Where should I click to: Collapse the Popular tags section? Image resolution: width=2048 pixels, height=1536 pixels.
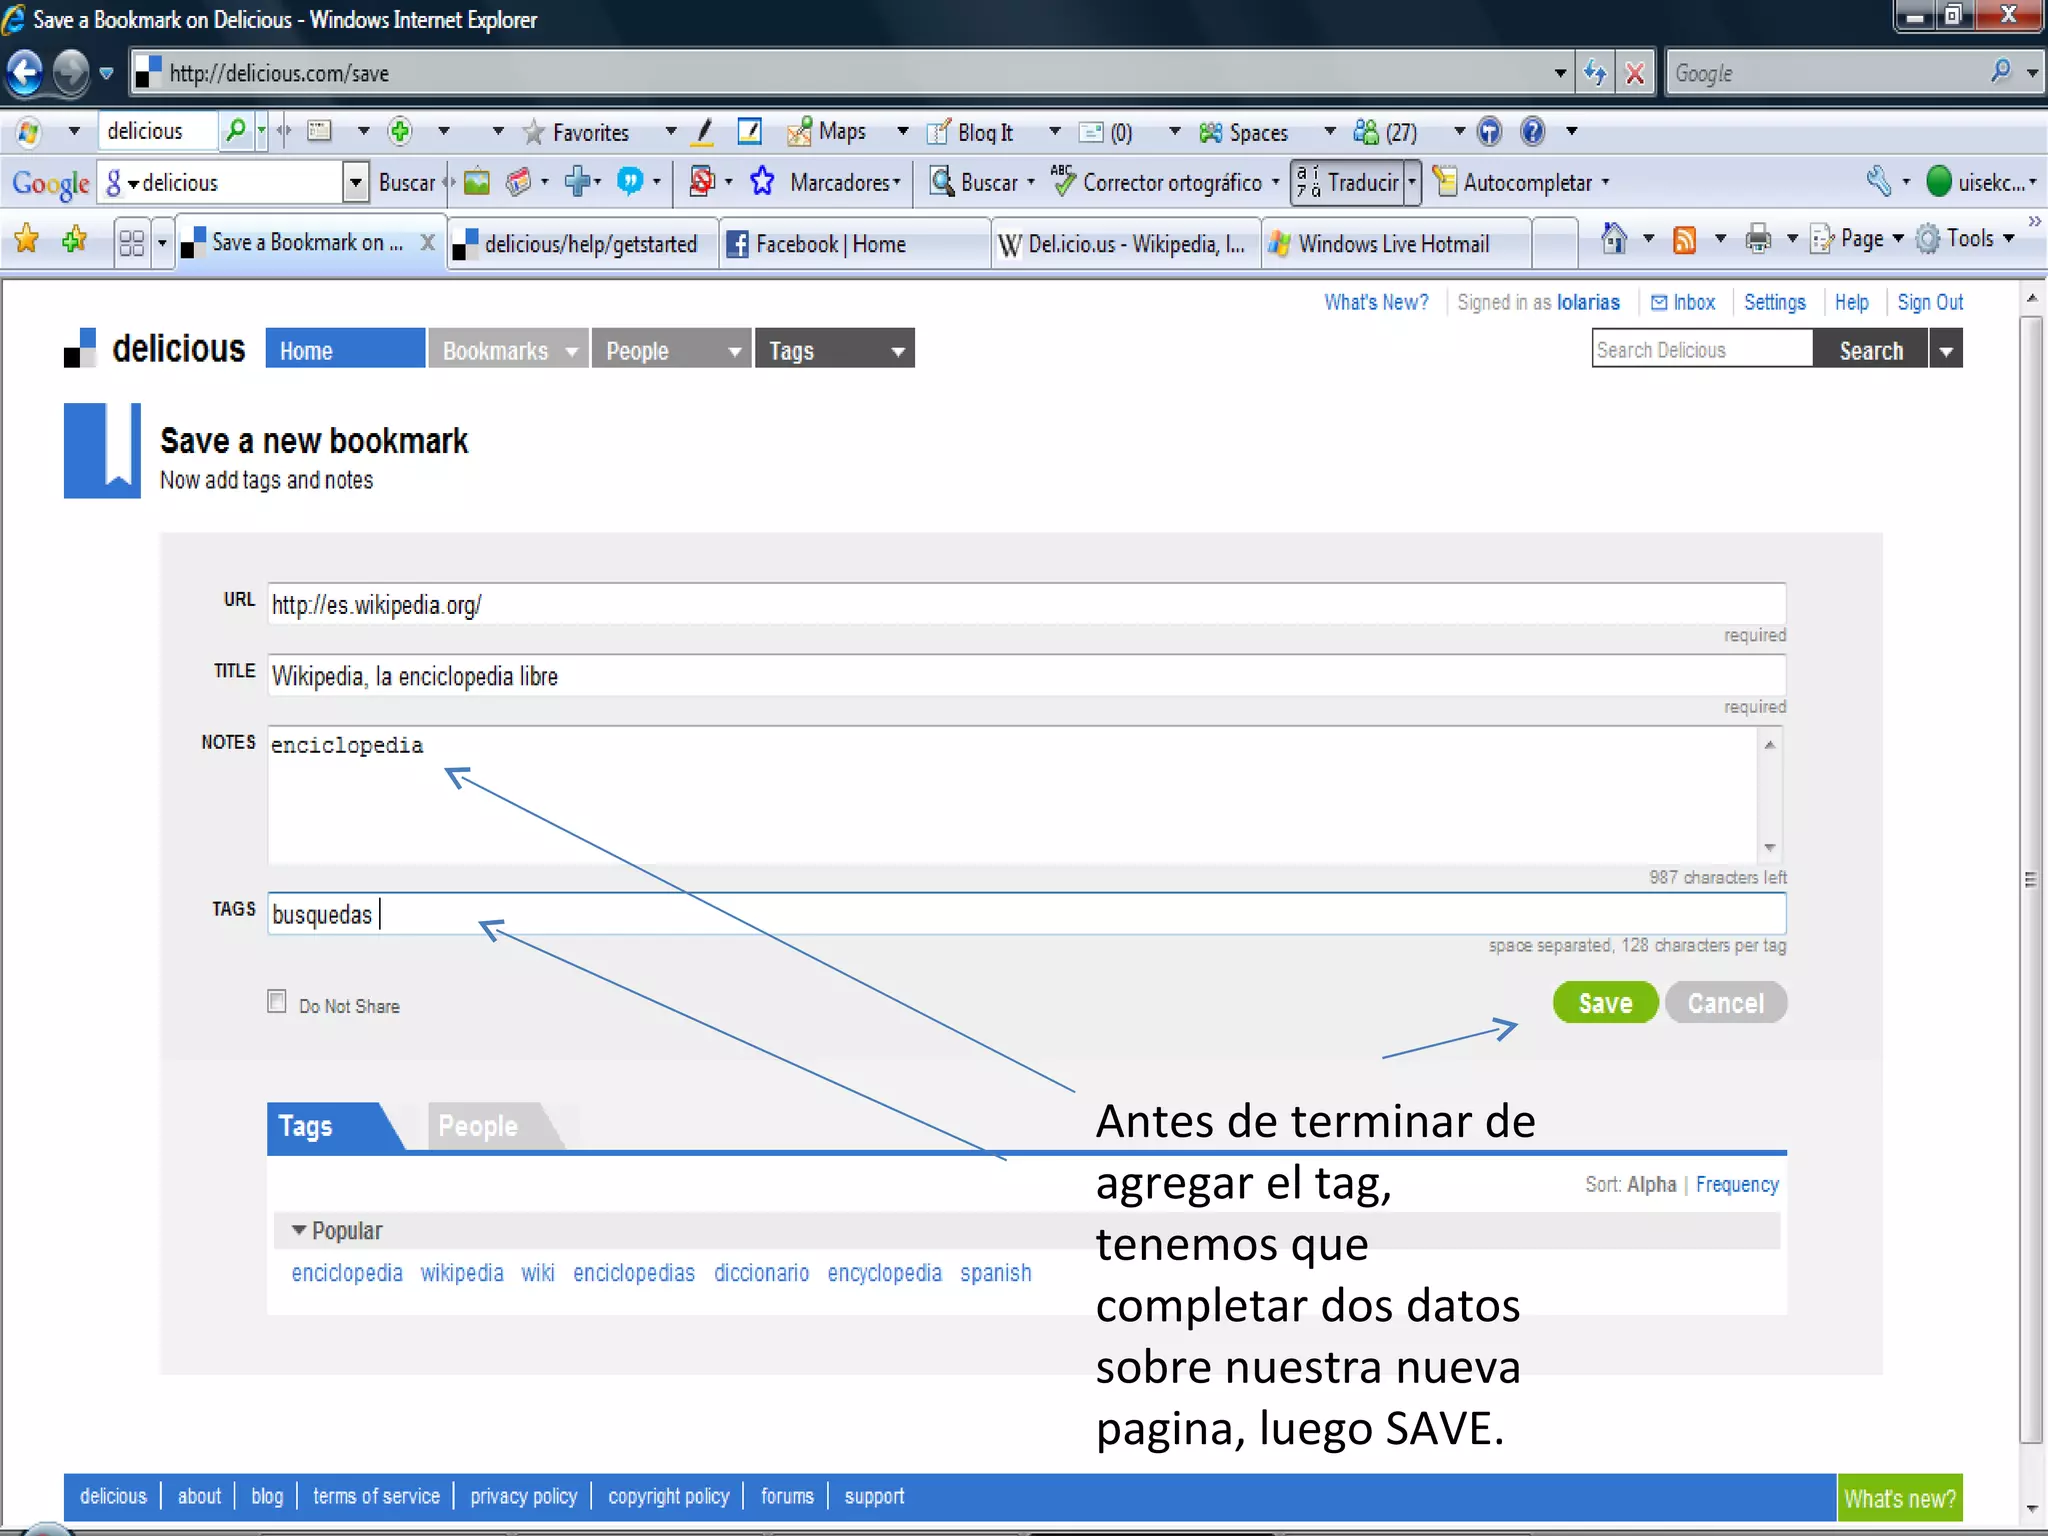coord(298,1230)
